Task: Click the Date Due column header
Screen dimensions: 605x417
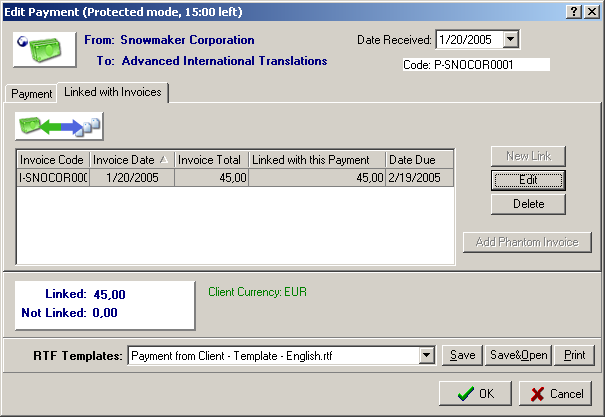Action: (419, 160)
